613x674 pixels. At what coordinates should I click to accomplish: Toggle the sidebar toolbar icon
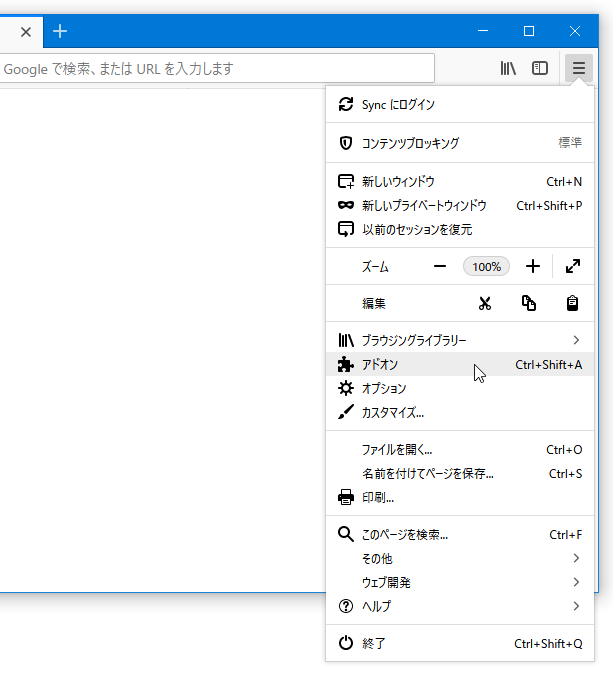[x=540, y=68]
